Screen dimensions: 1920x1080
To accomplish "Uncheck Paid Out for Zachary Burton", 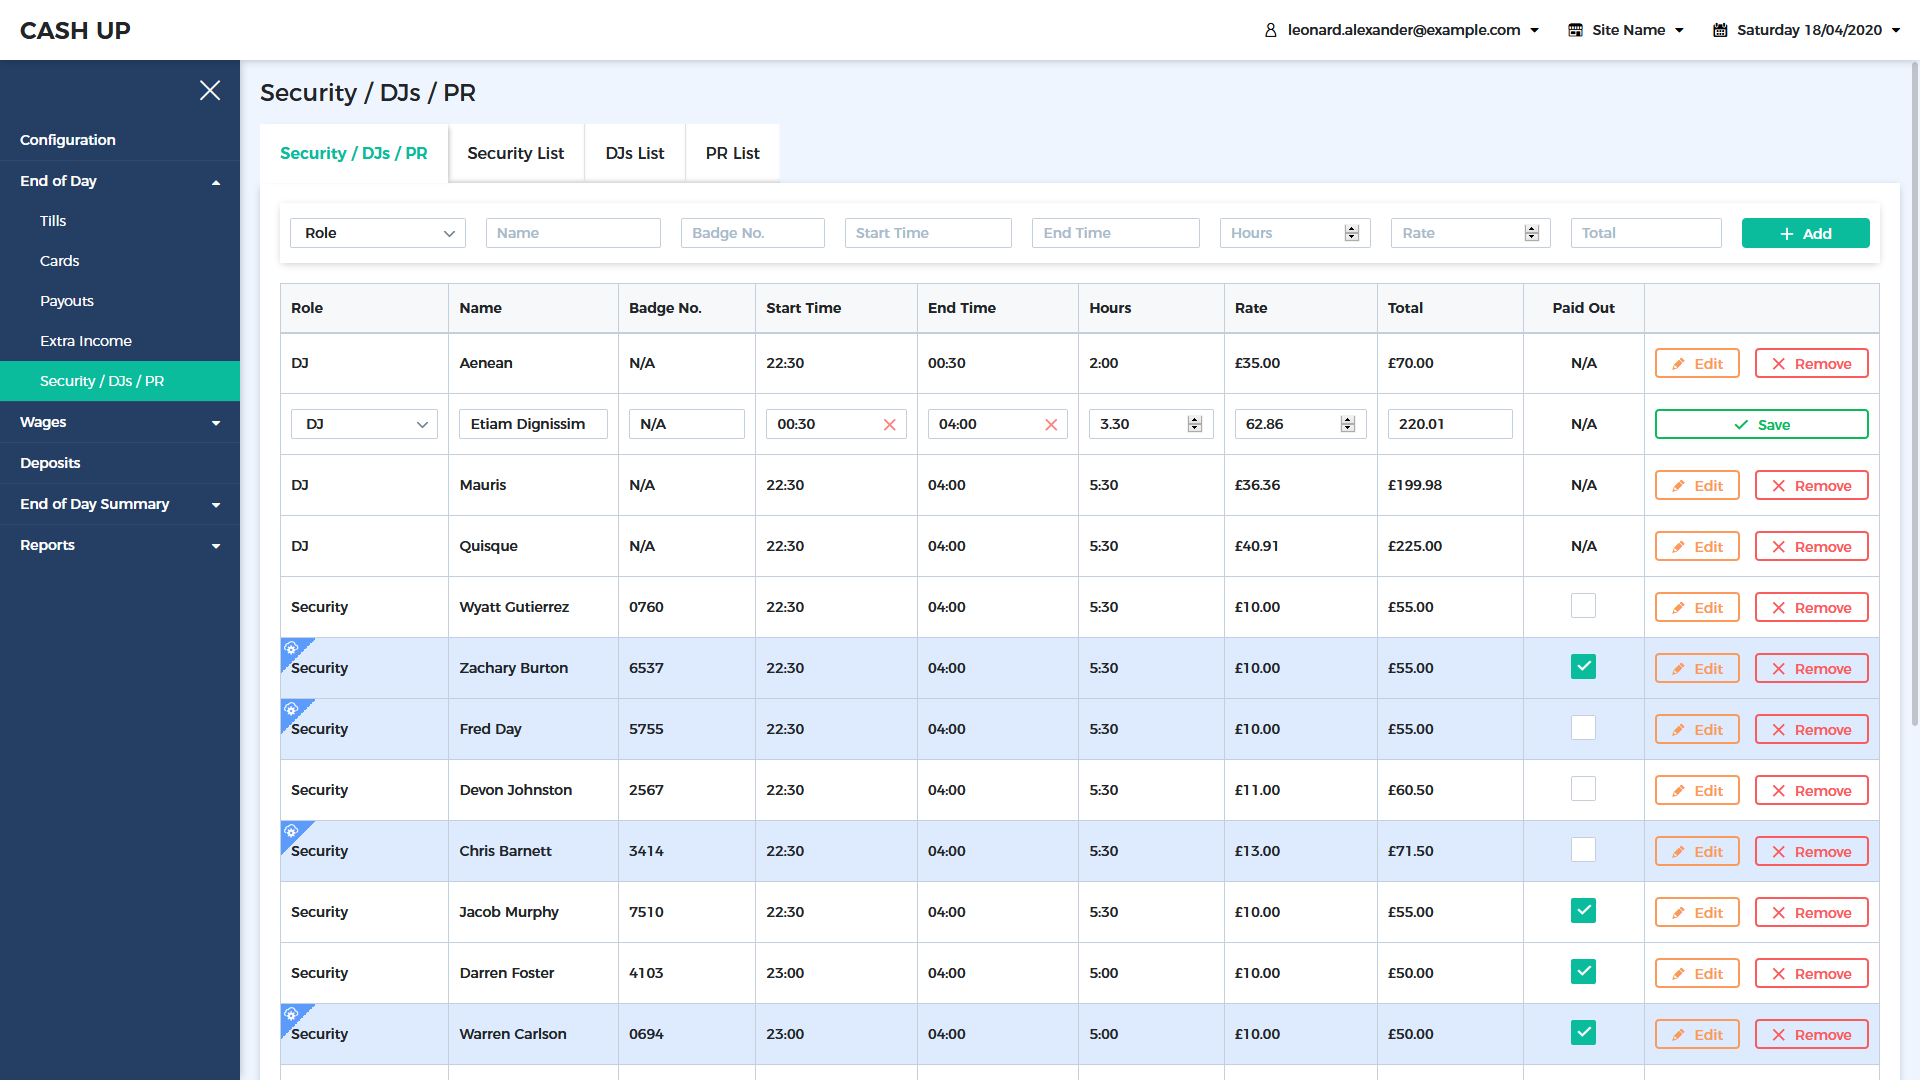I will 1583,667.
